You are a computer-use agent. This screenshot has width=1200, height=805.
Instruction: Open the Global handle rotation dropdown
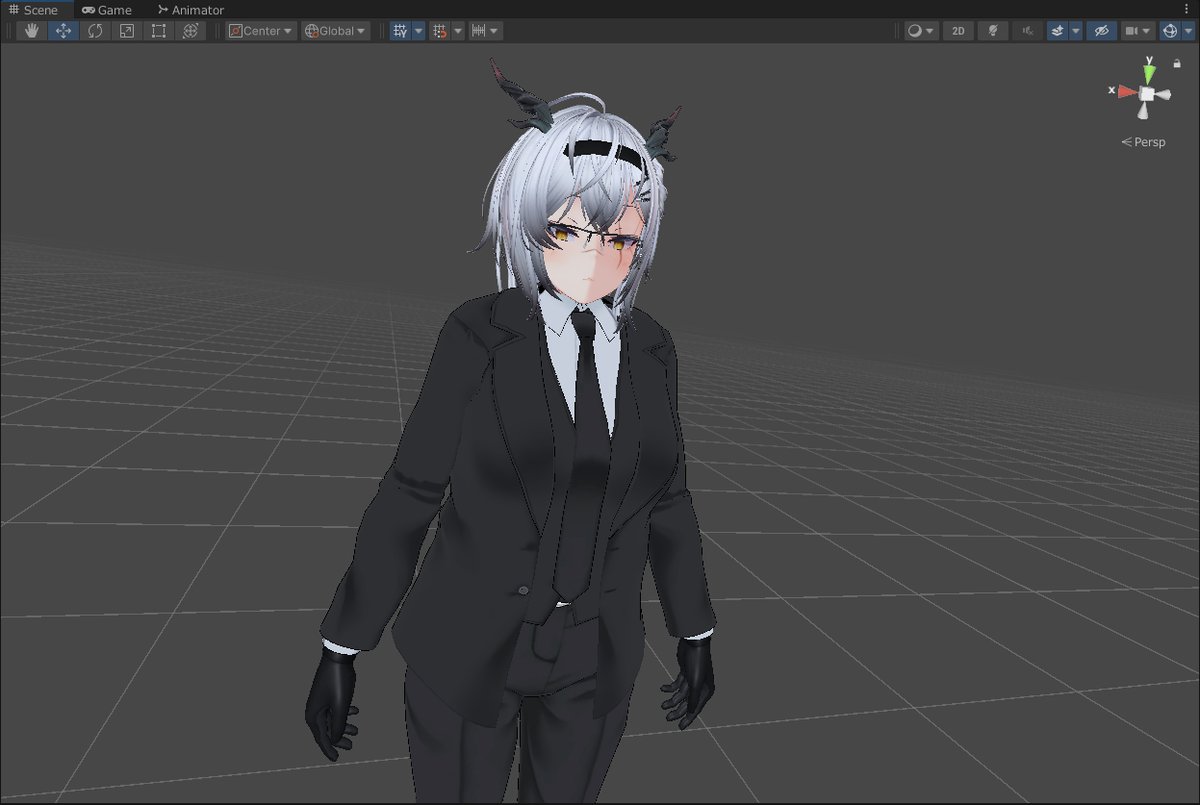(x=335, y=31)
